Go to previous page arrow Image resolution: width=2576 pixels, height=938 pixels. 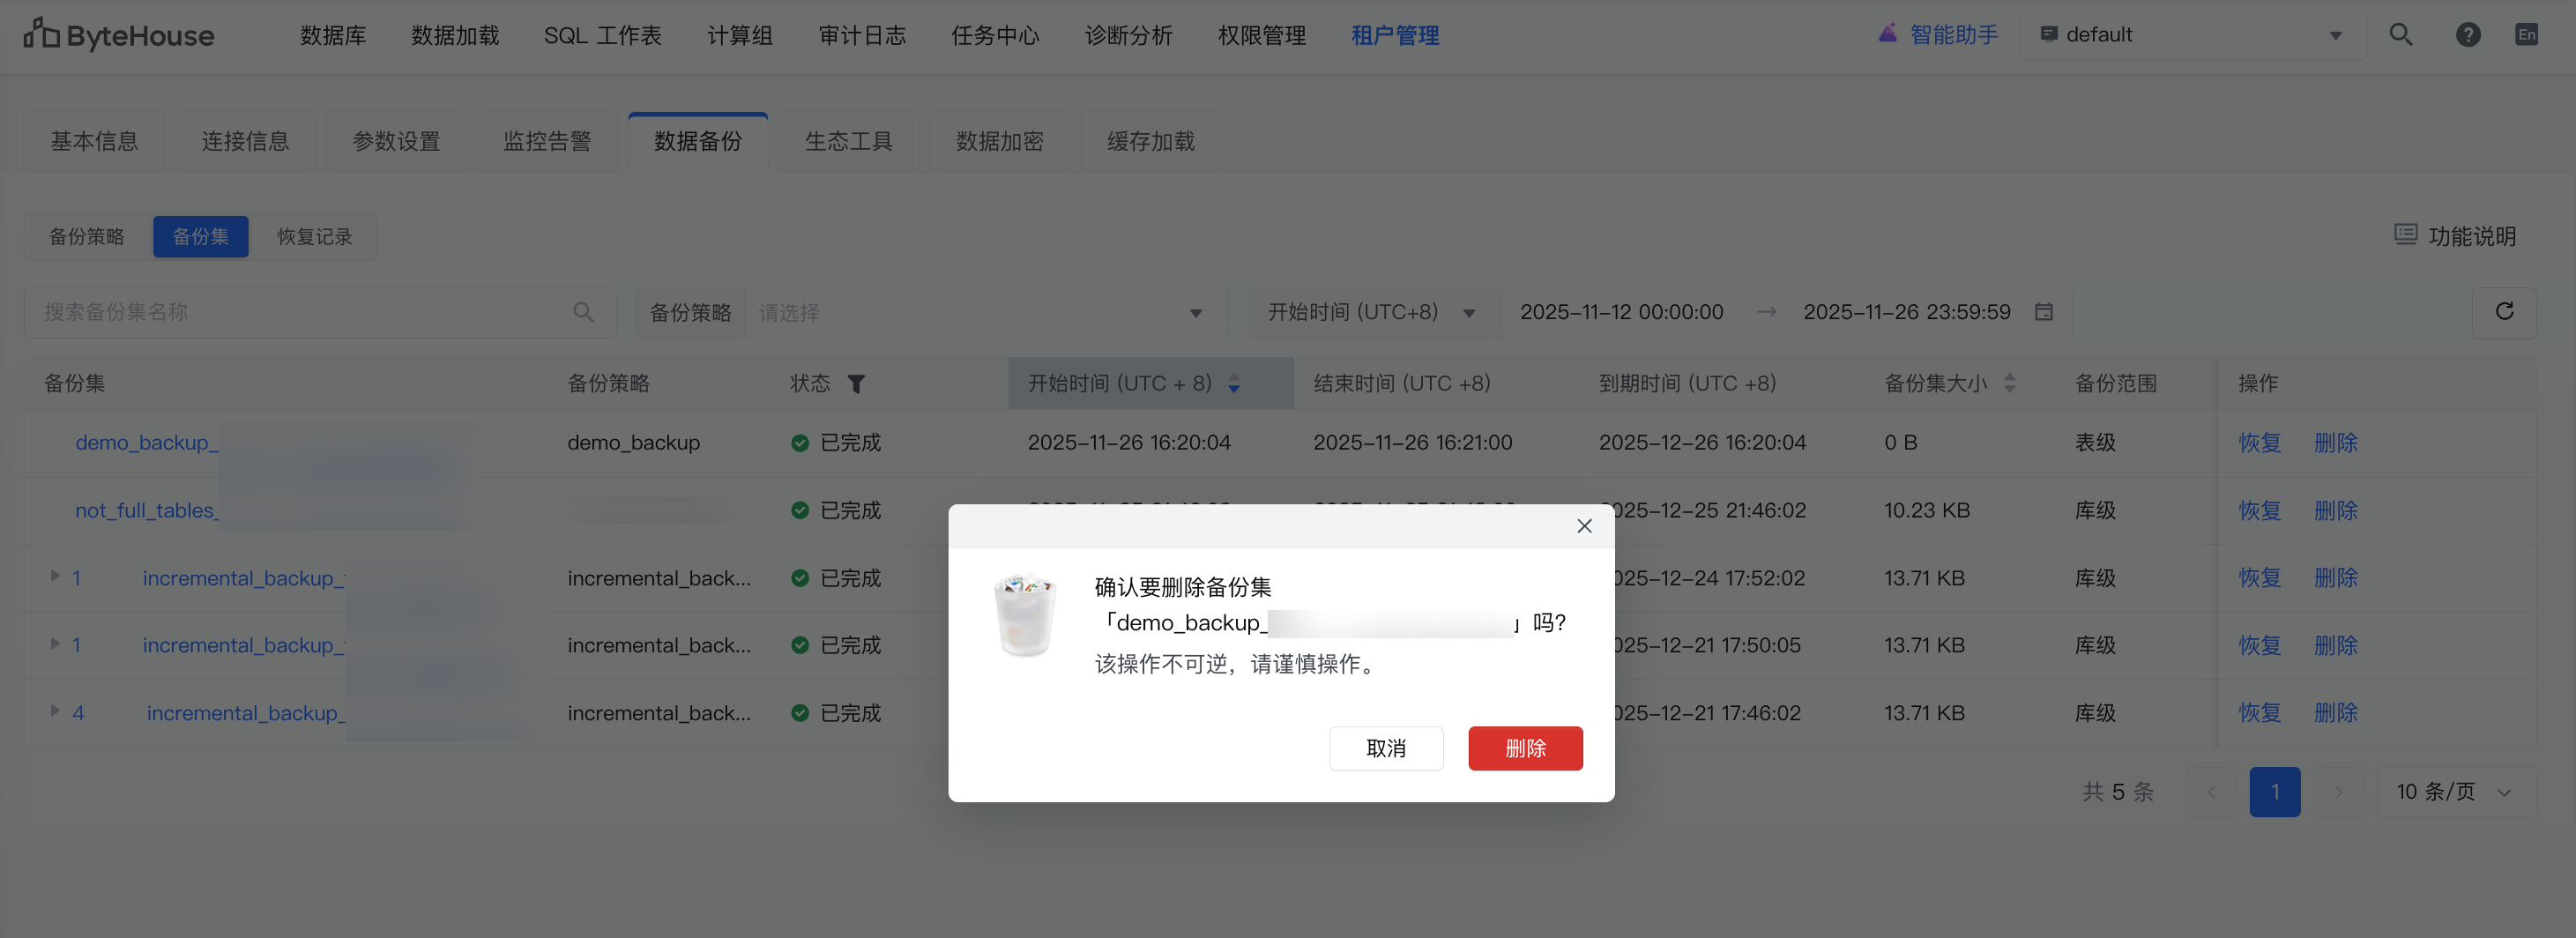click(2212, 792)
